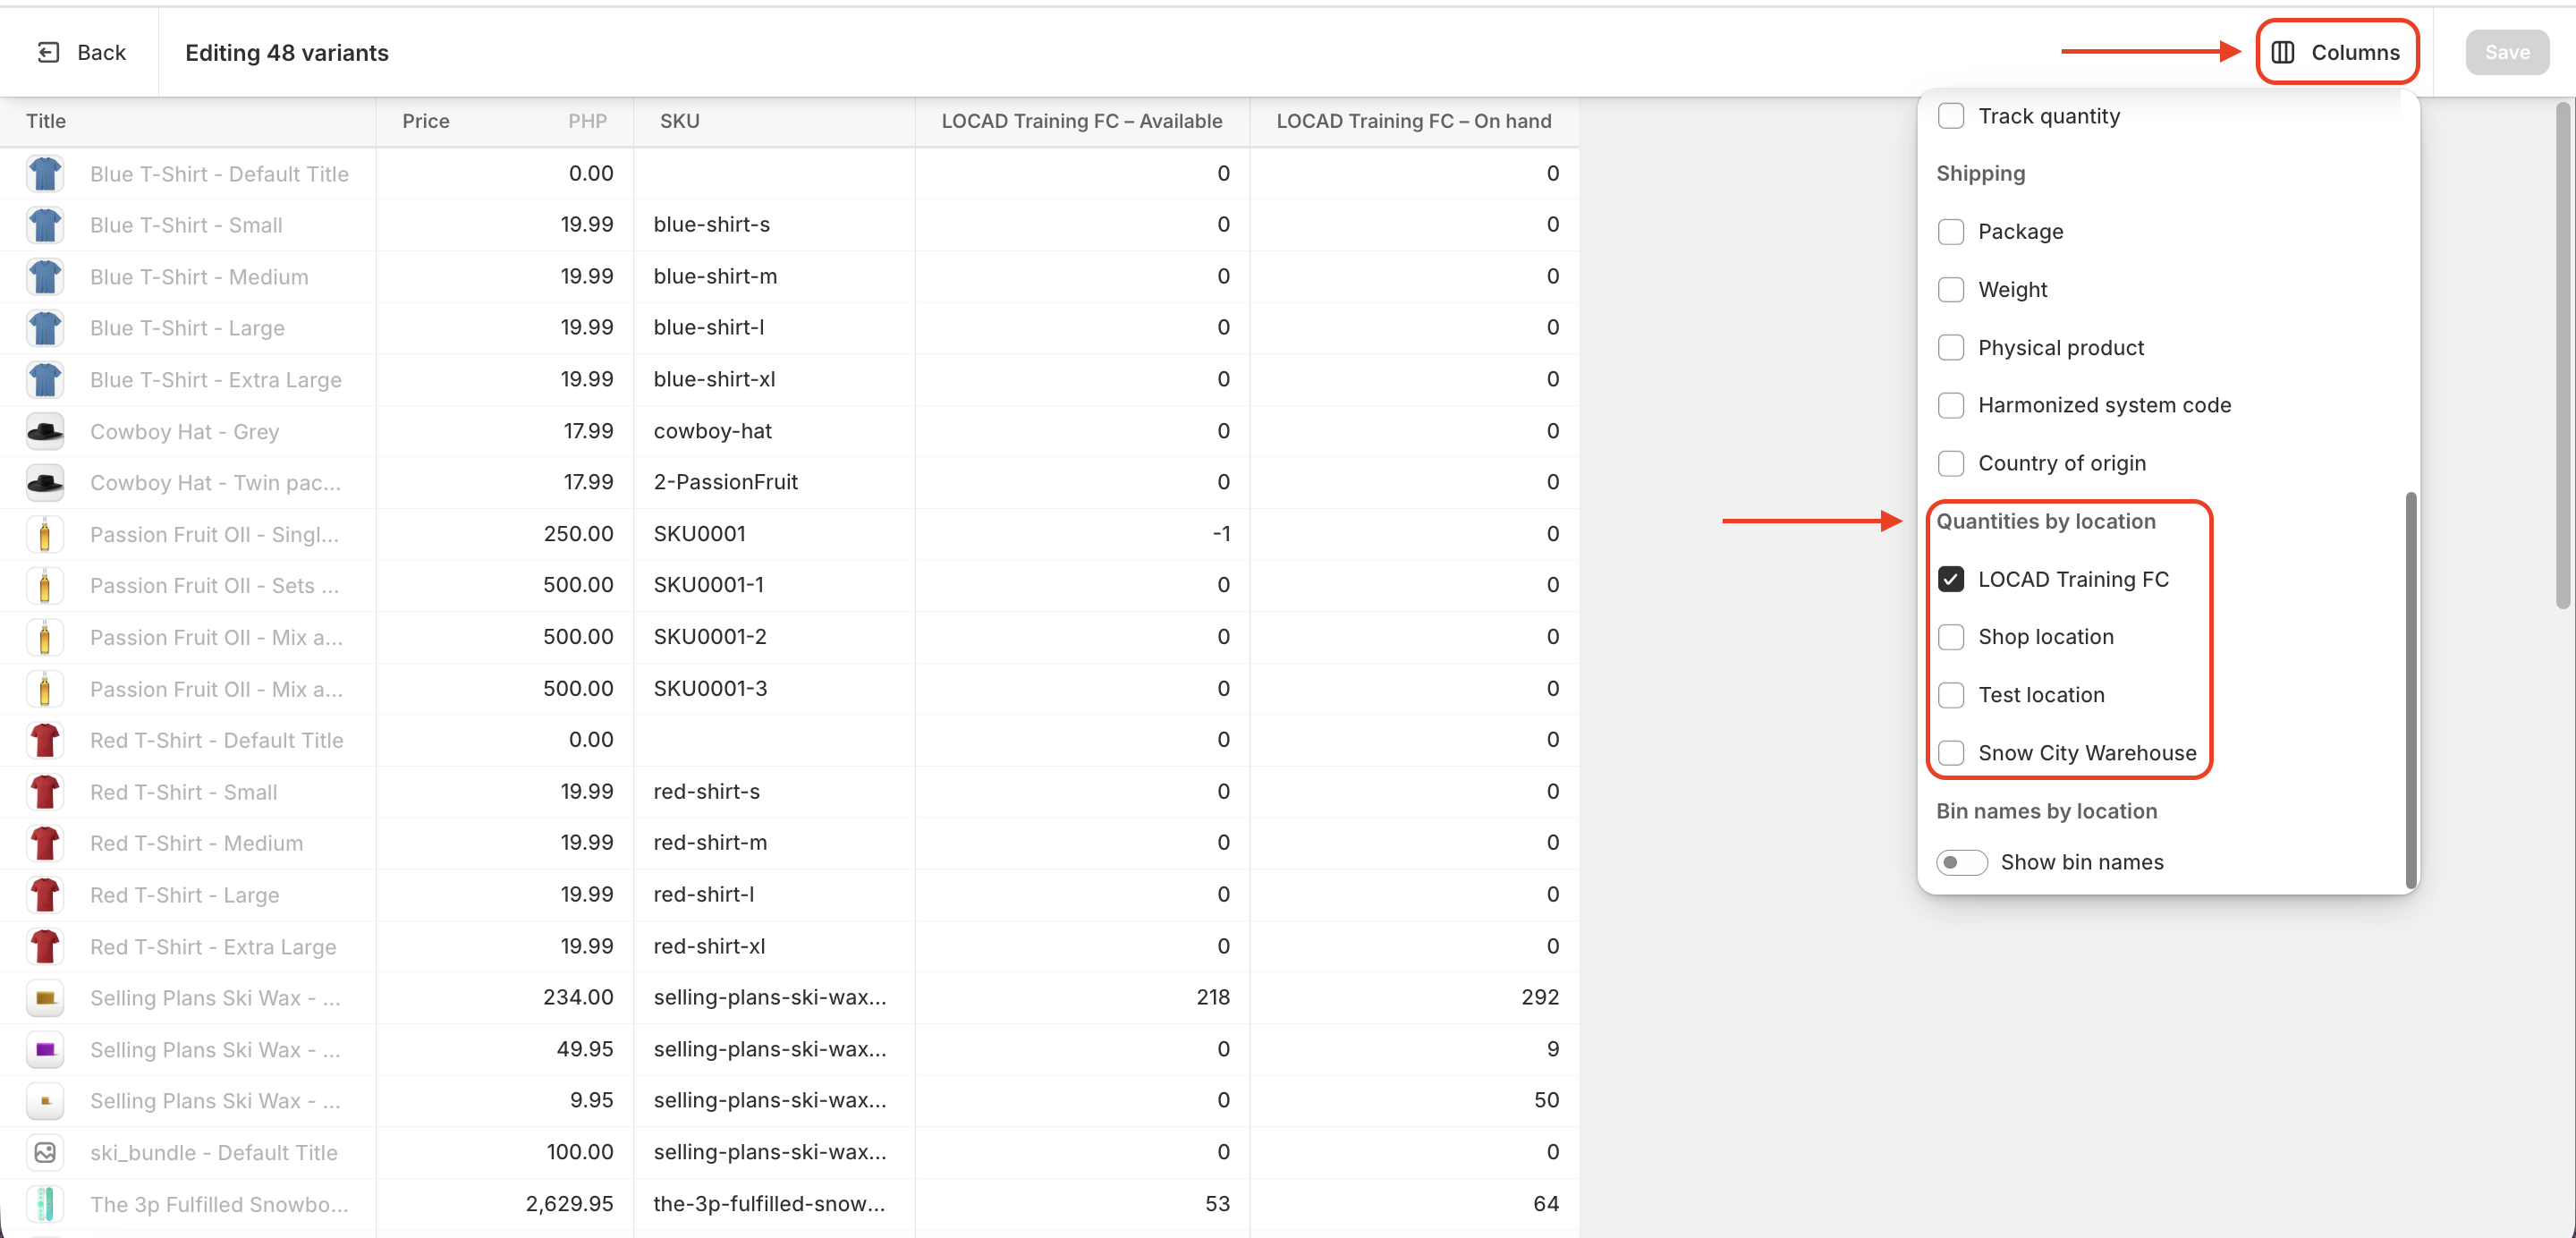Click the Blue T-Shirt Small thumbnail
Viewport: 2576px width, 1238px height.
(45, 225)
